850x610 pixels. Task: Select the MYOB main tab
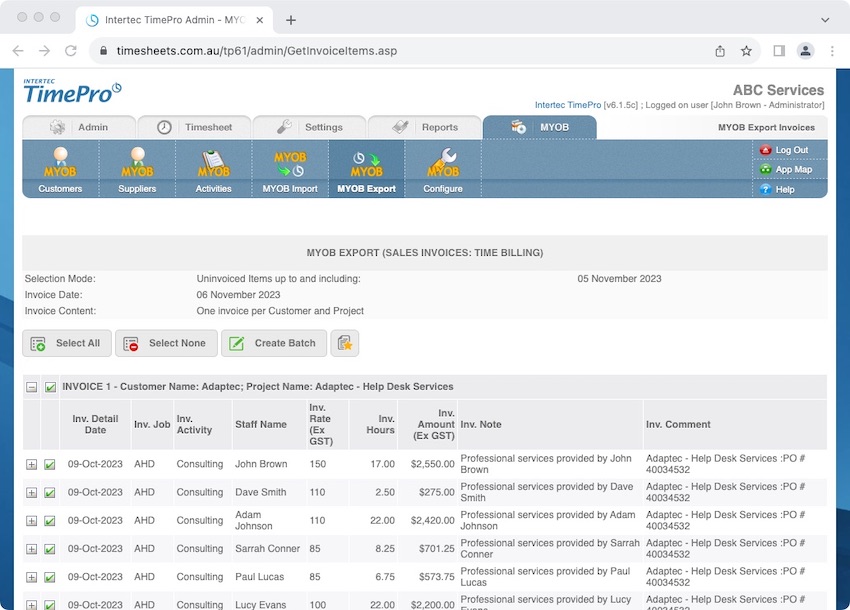click(x=540, y=127)
